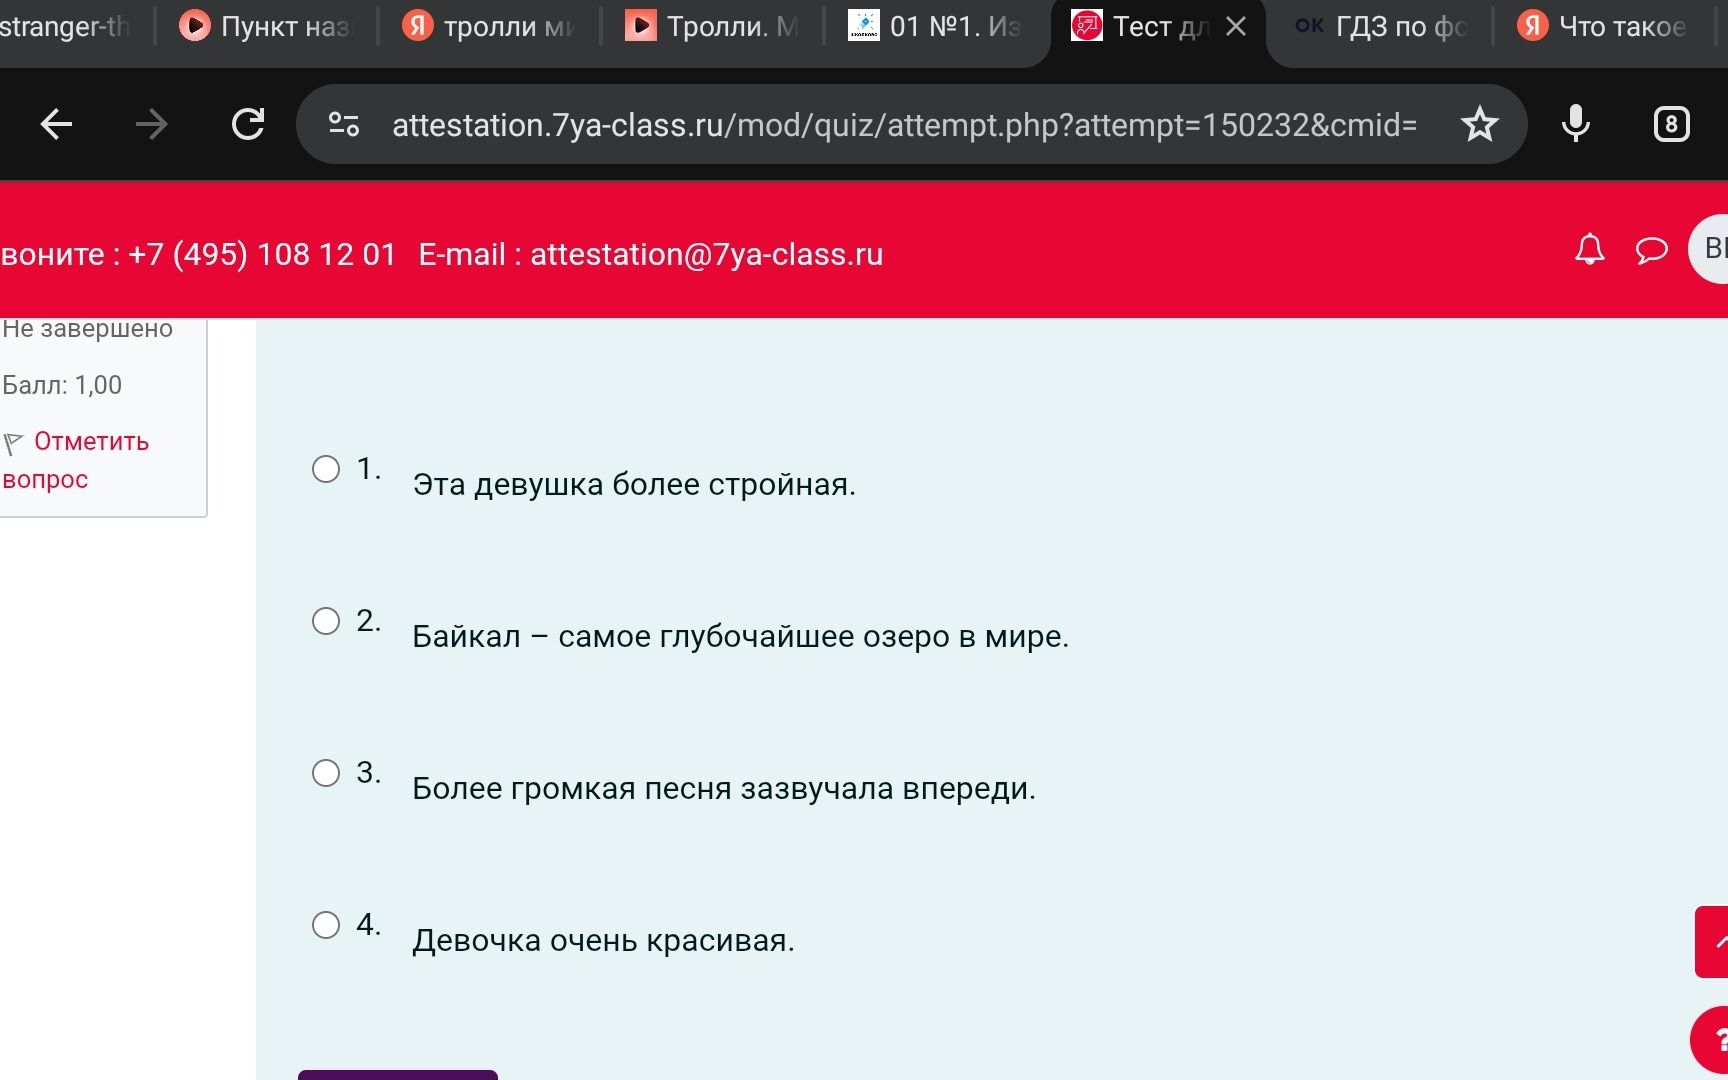The image size is (1728, 1080).
Task: Switch to the Пункт наз tab
Action: coord(265,27)
